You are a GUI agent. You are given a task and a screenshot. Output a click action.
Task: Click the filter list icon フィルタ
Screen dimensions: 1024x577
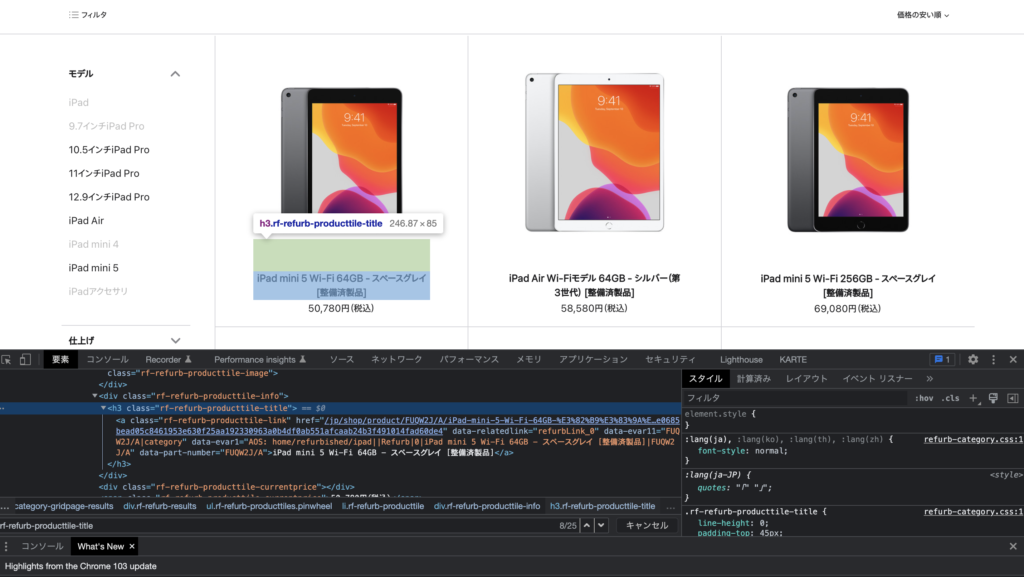tap(88, 14)
